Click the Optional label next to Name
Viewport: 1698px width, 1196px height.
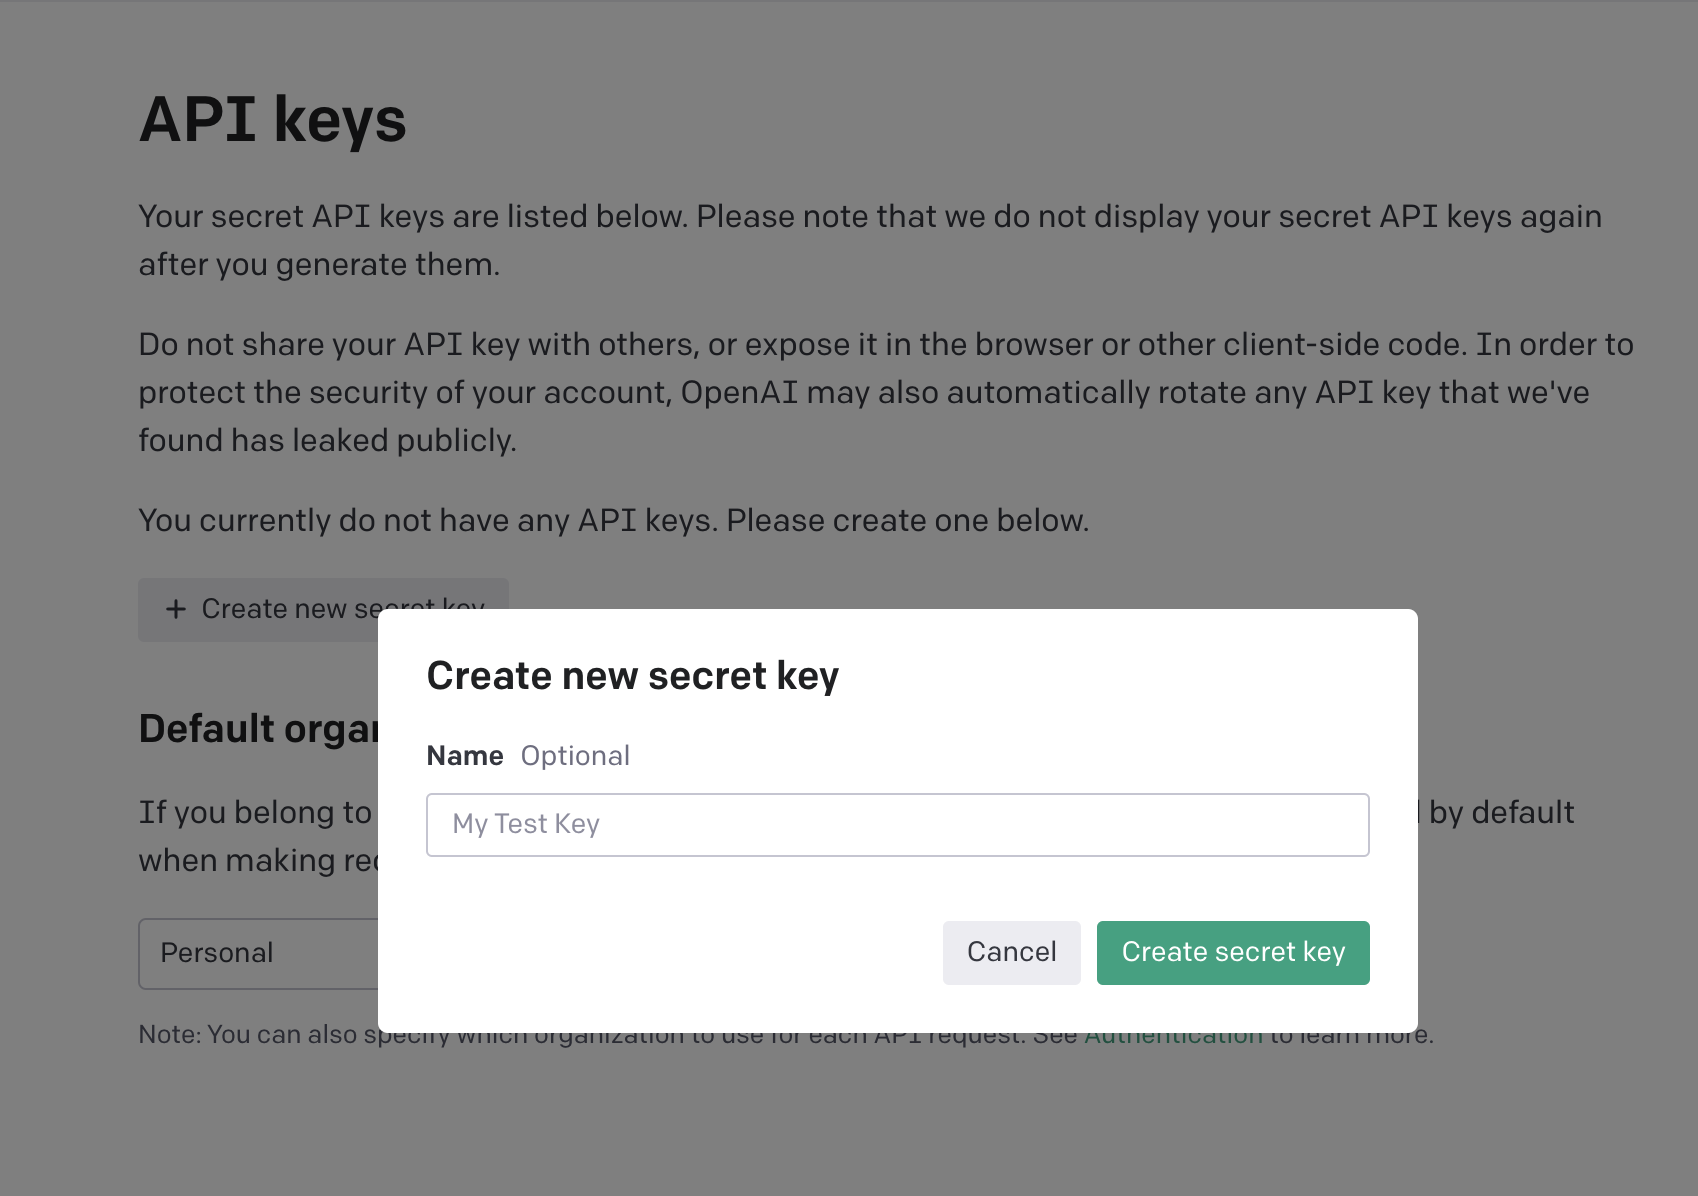click(575, 756)
